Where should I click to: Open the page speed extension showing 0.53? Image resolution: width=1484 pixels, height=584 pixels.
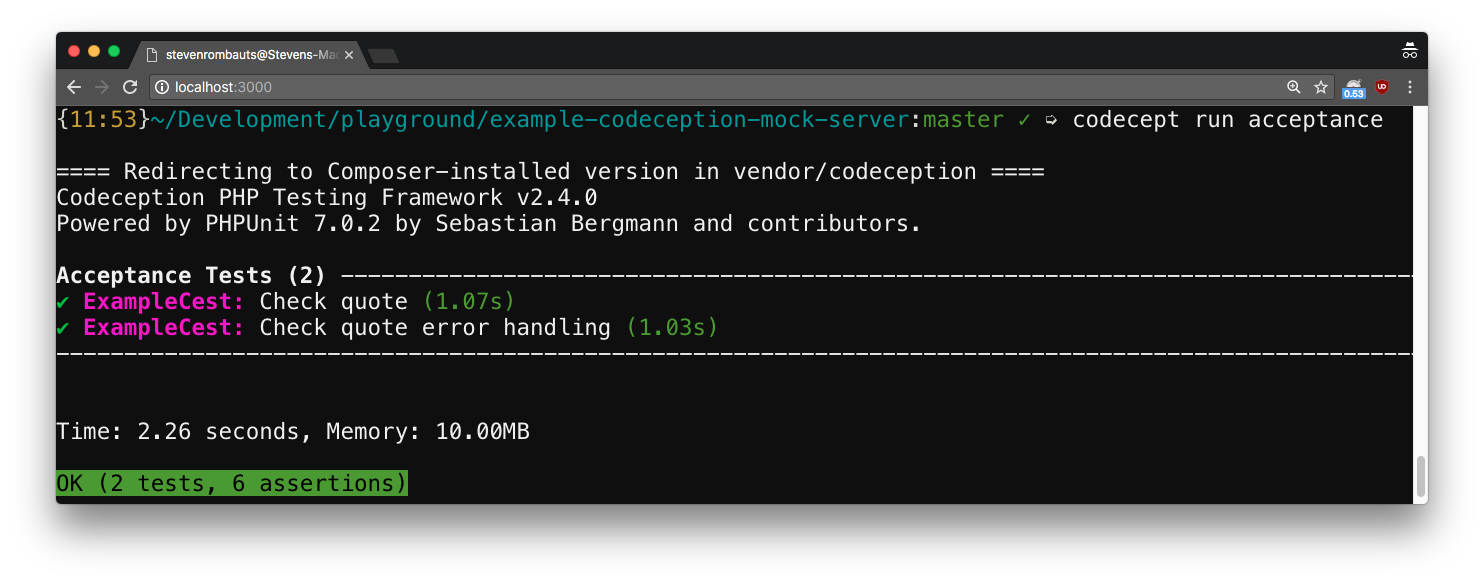click(x=1353, y=88)
